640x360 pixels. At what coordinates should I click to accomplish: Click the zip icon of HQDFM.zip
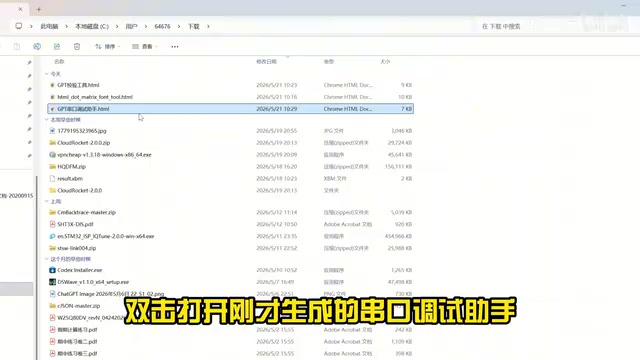52,167
